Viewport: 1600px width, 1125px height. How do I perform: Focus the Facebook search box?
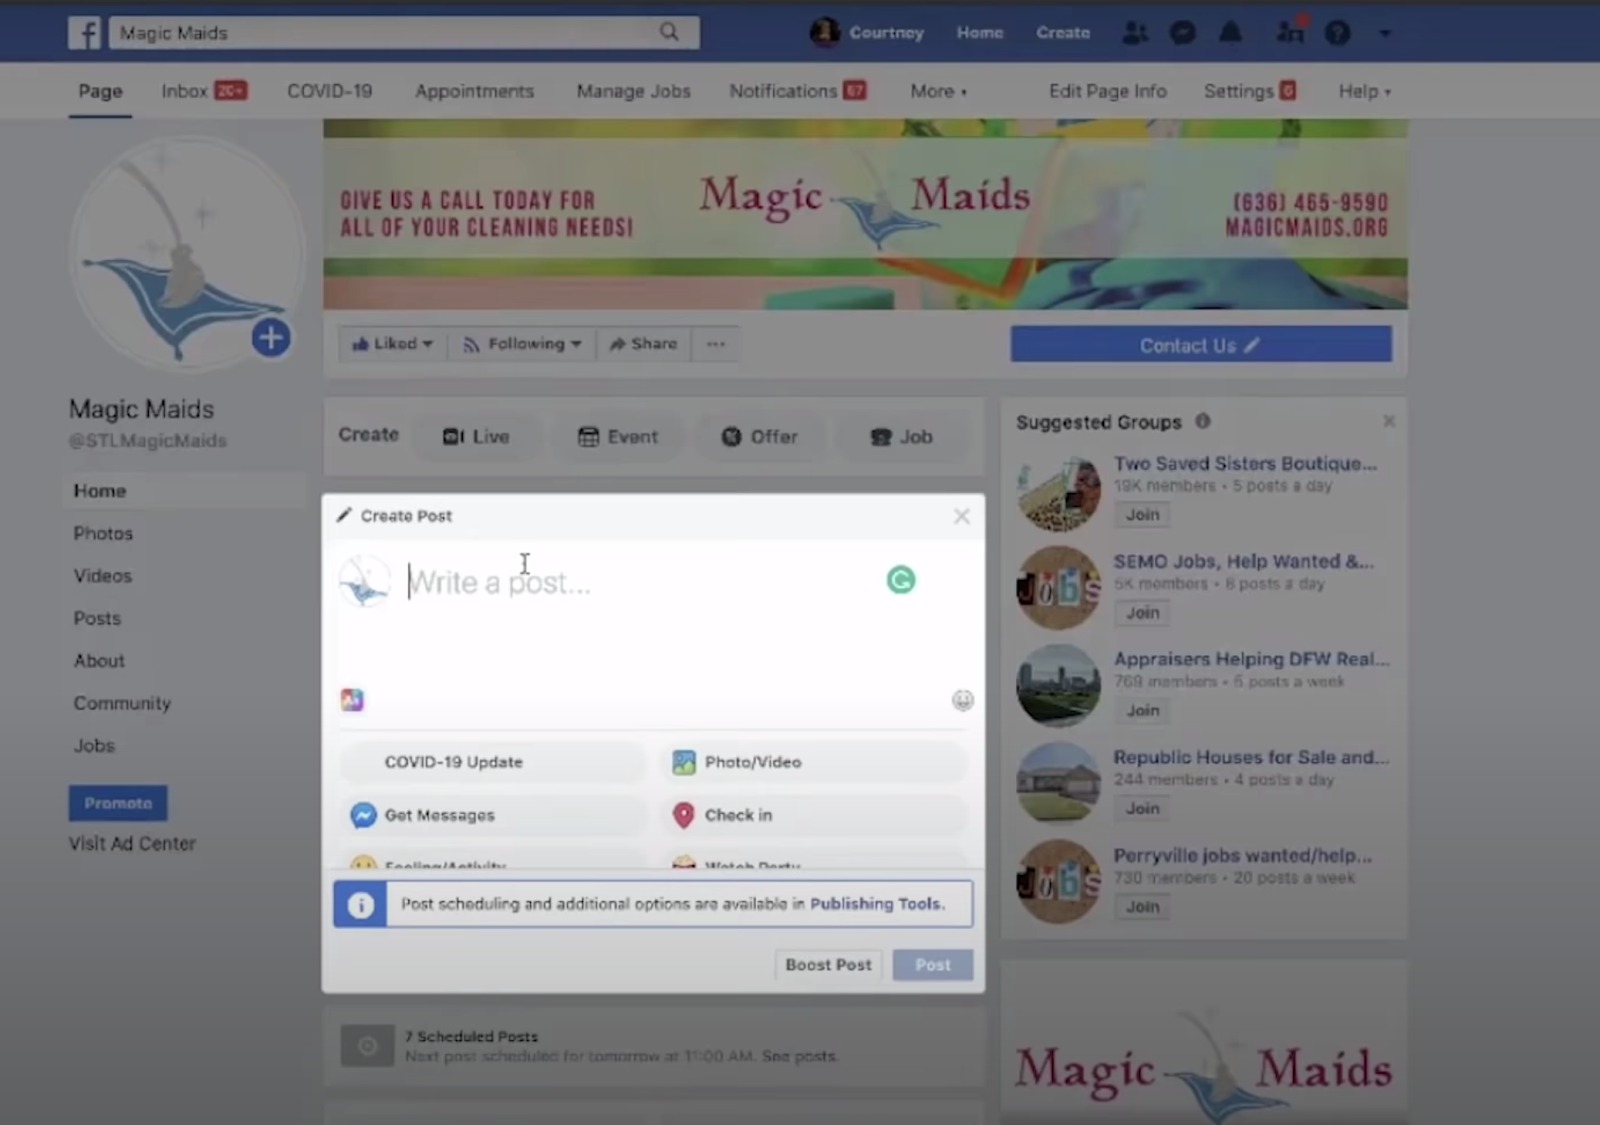coord(404,33)
